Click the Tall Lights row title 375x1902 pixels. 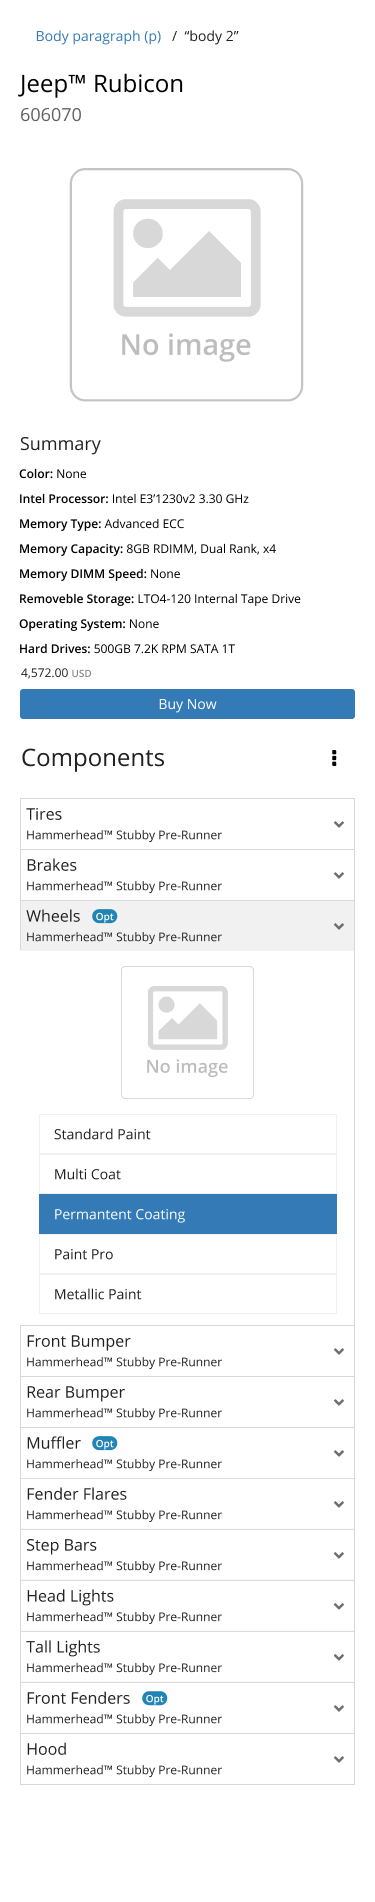pos(63,1647)
